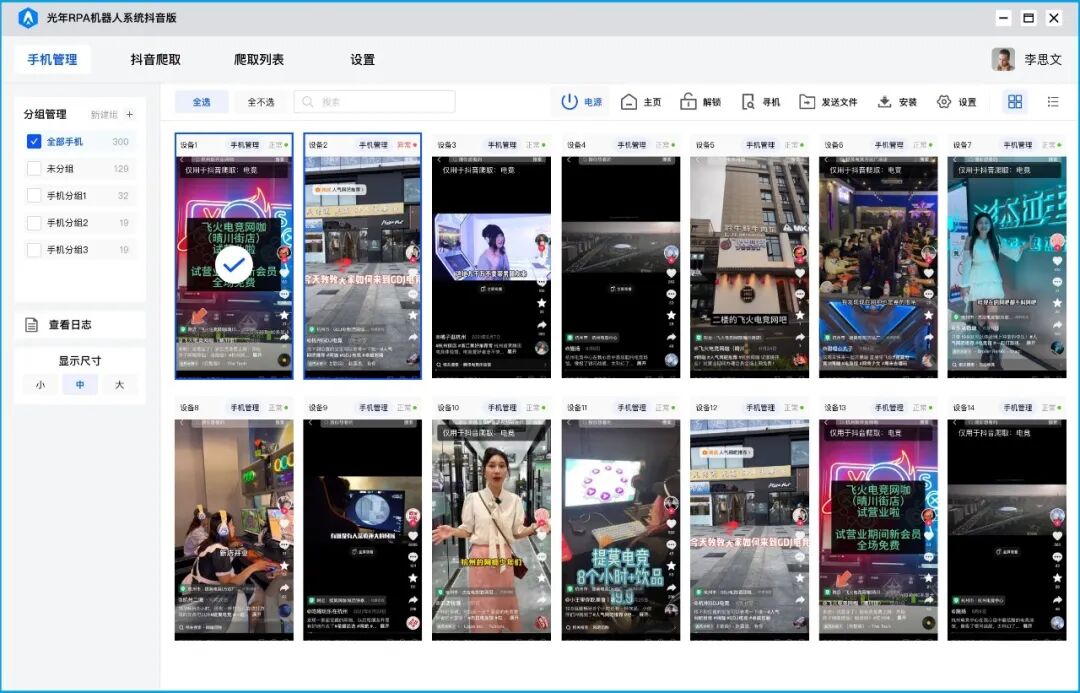Click the home (主页) toolbar icon
Viewport: 1080px width, 693px height.
pos(629,102)
